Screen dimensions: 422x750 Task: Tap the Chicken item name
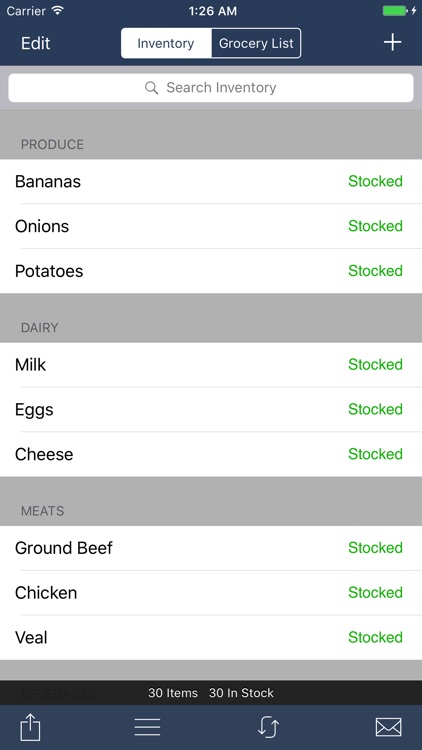(46, 593)
